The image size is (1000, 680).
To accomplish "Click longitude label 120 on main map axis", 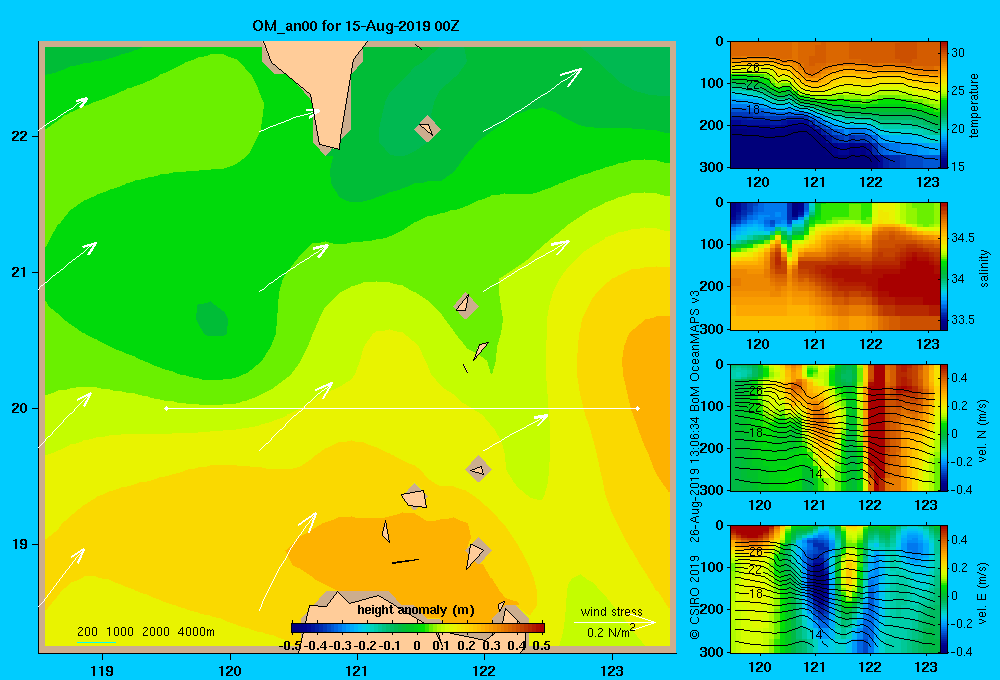I will tap(230, 670).
